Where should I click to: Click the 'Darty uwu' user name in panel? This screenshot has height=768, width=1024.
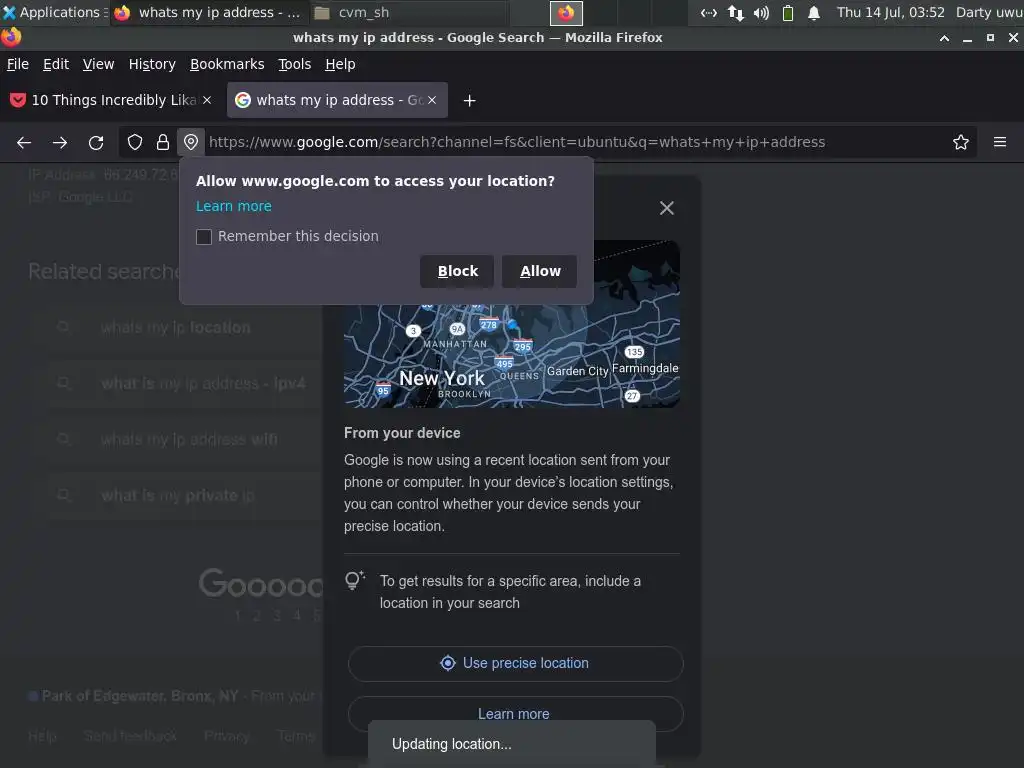(989, 12)
